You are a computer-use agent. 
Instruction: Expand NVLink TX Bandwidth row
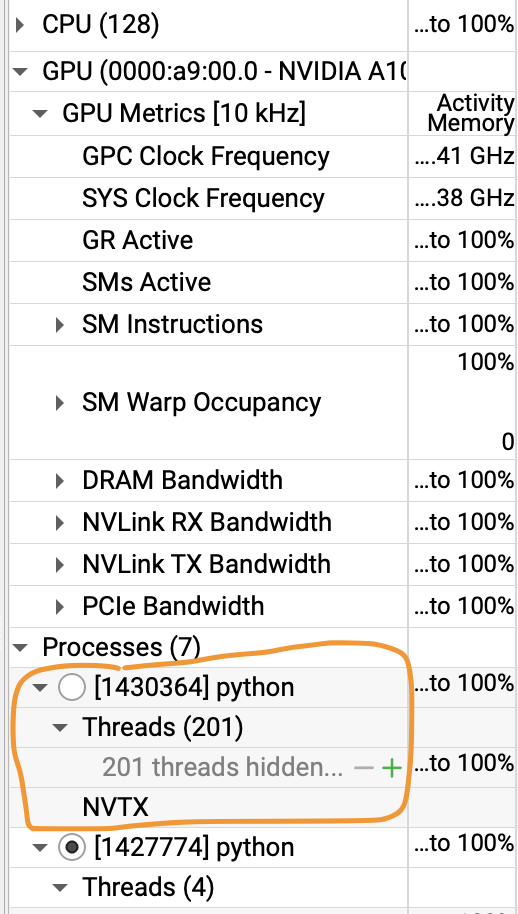pyautogui.click(x=60, y=564)
